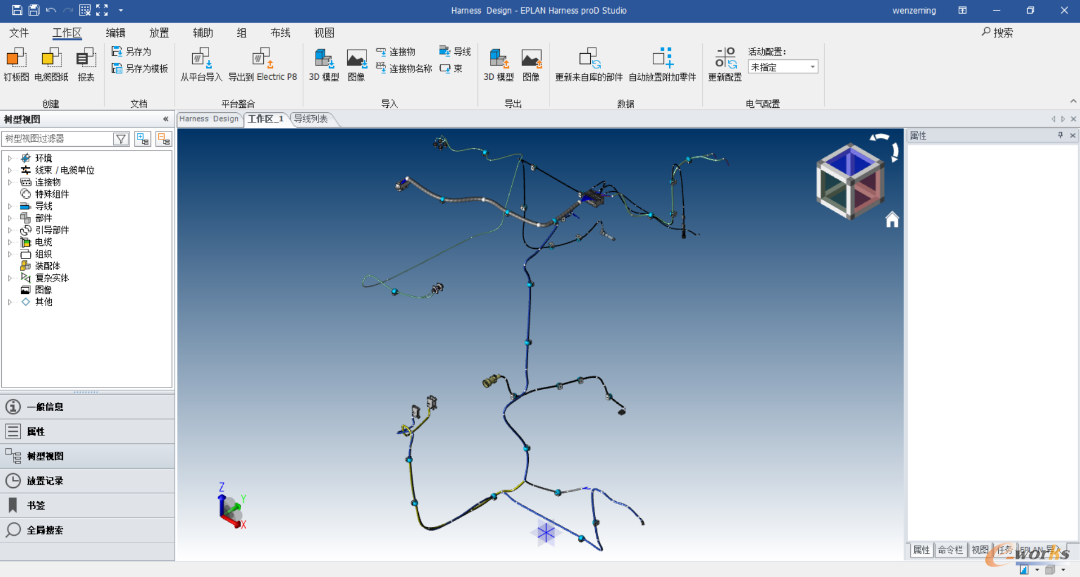The height and width of the screenshot is (577, 1080).
Task: Click 束 import button
Action: [451, 69]
